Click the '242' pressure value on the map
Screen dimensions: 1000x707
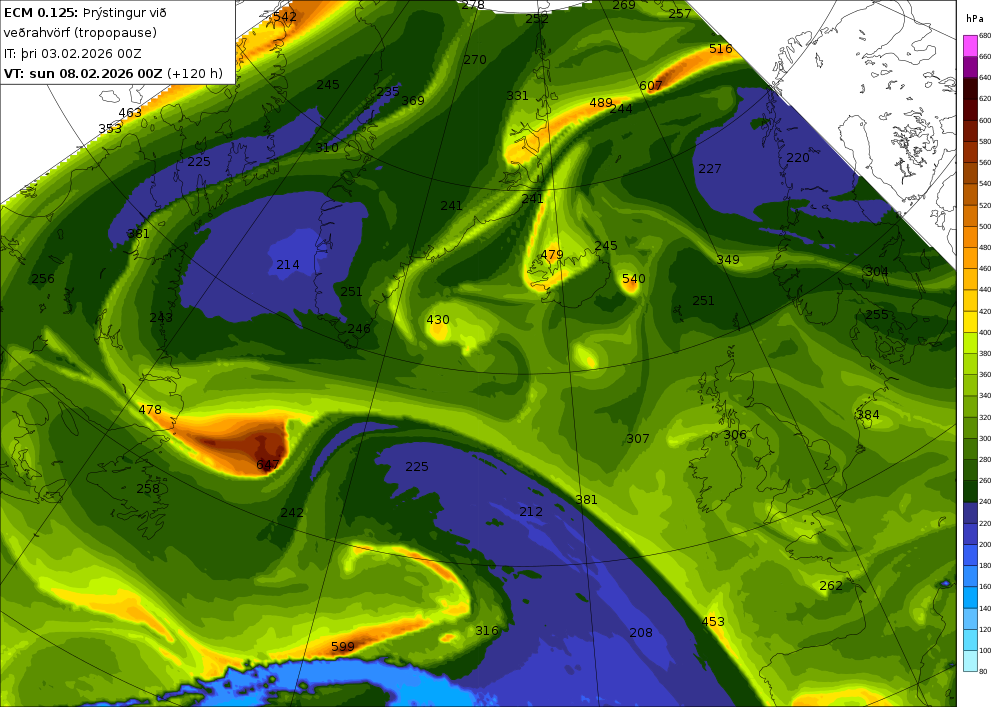tap(292, 513)
